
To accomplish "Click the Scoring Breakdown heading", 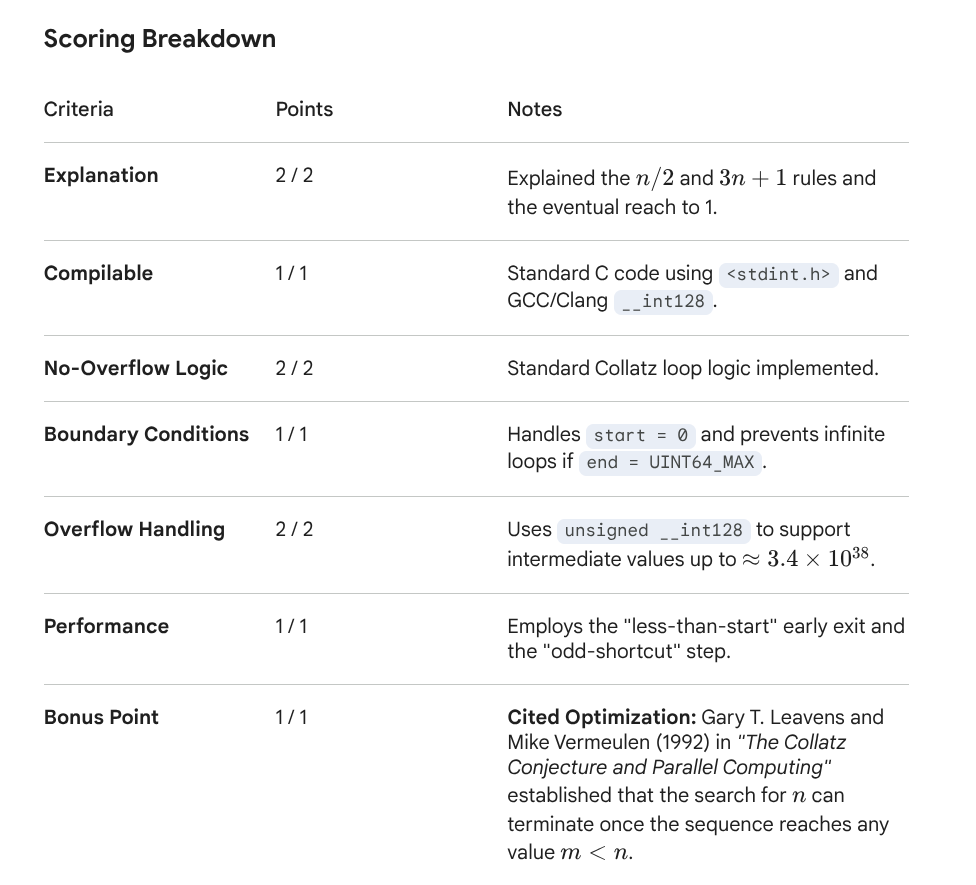I will [x=160, y=39].
